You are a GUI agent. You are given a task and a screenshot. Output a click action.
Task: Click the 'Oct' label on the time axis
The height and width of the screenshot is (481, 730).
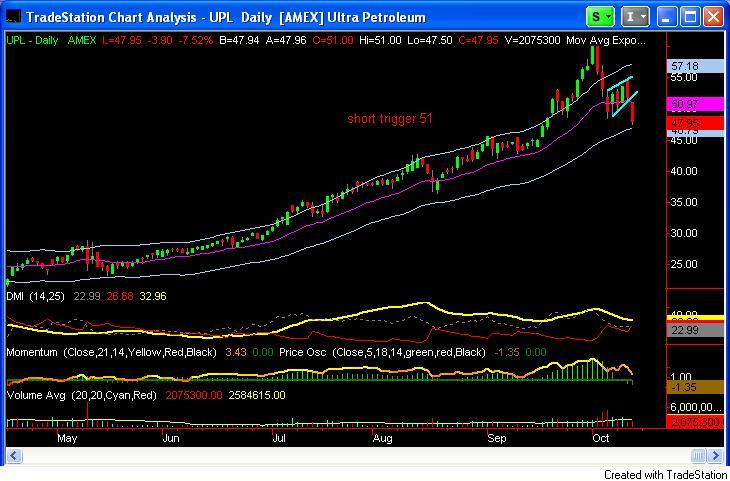[601, 439]
